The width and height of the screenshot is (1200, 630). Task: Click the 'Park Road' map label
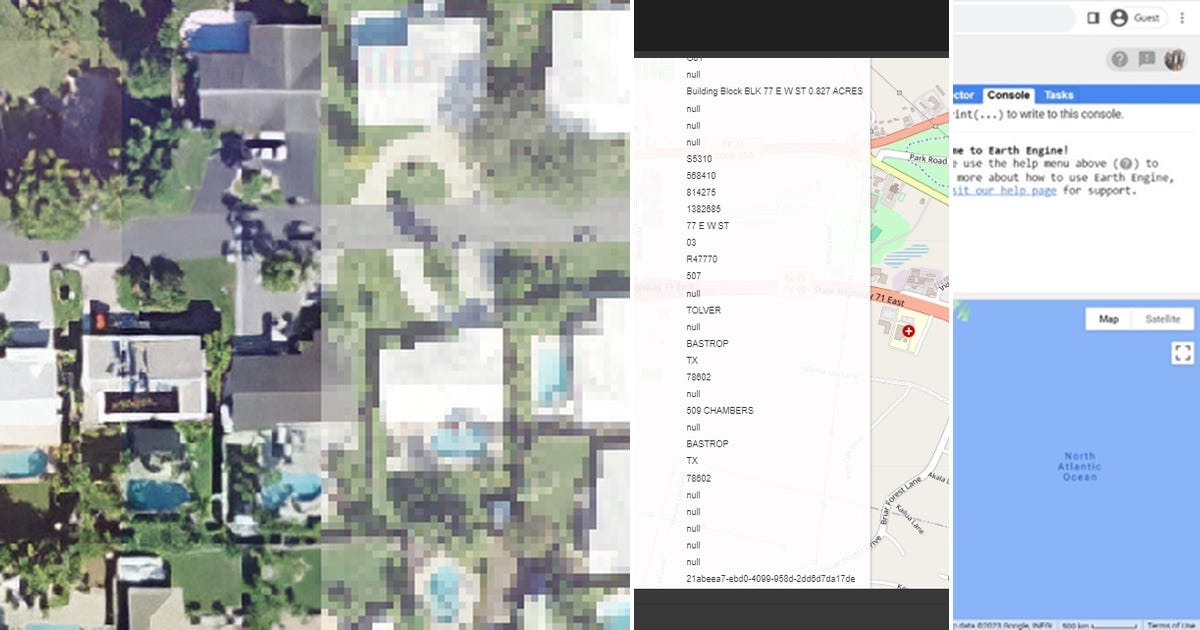coord(928,159)
